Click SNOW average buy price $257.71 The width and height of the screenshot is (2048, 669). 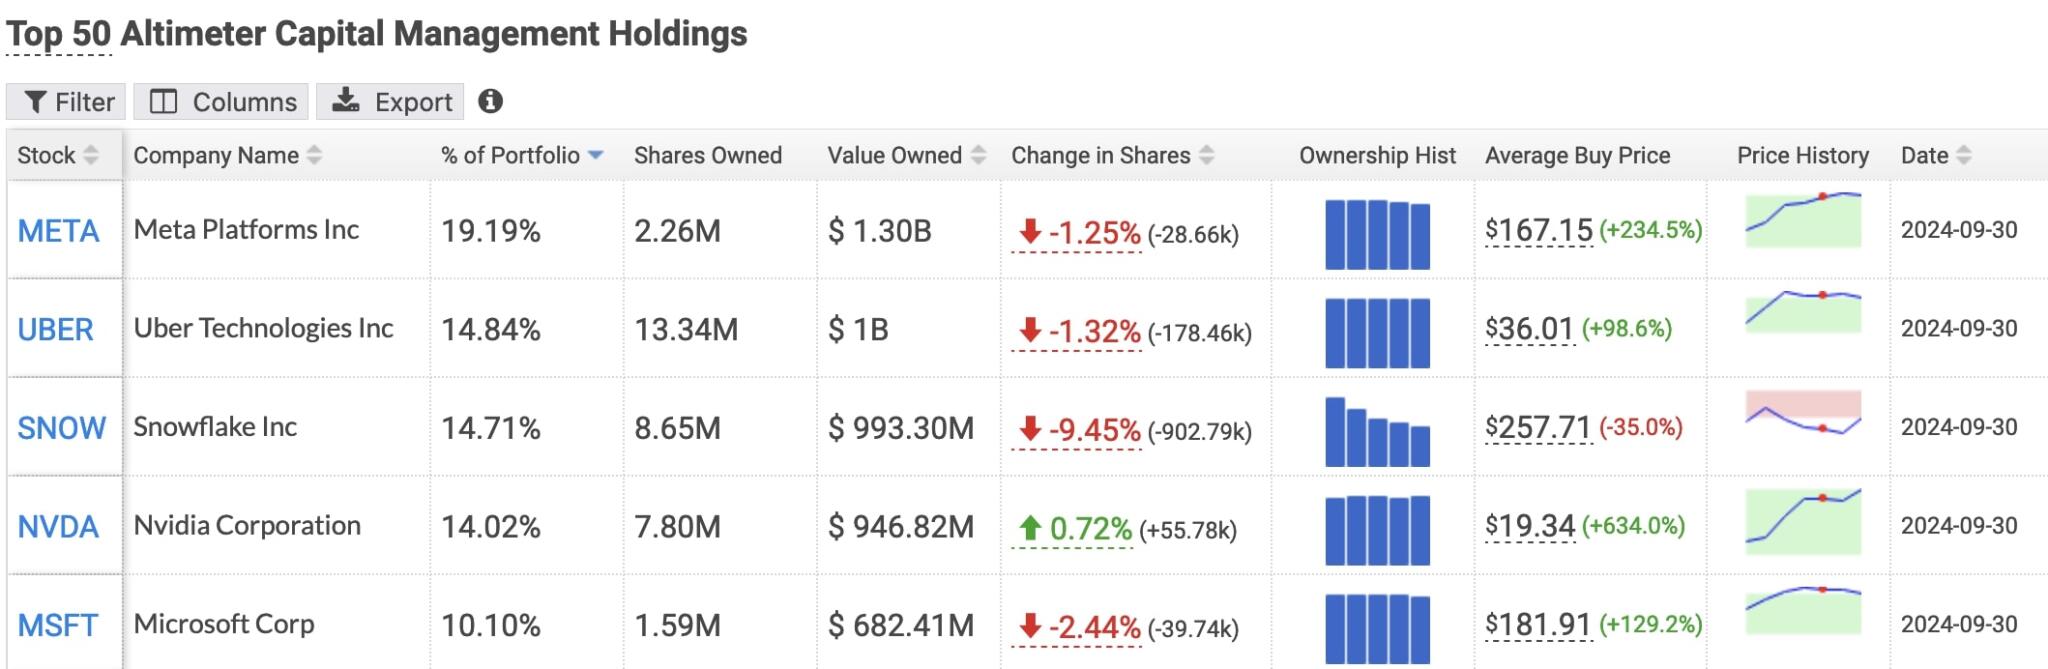[x=1538, y=427]
